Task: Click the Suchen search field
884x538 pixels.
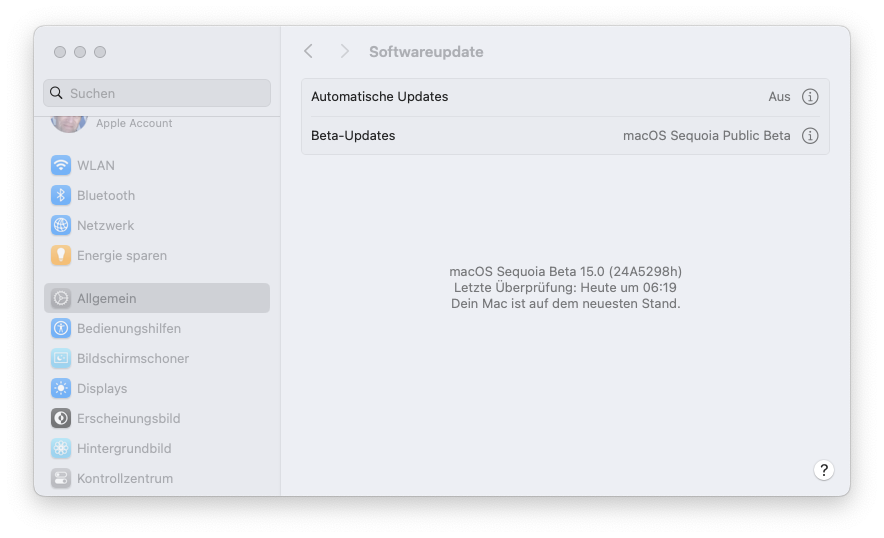Action: pyautogui.click(x=157, y=94)
